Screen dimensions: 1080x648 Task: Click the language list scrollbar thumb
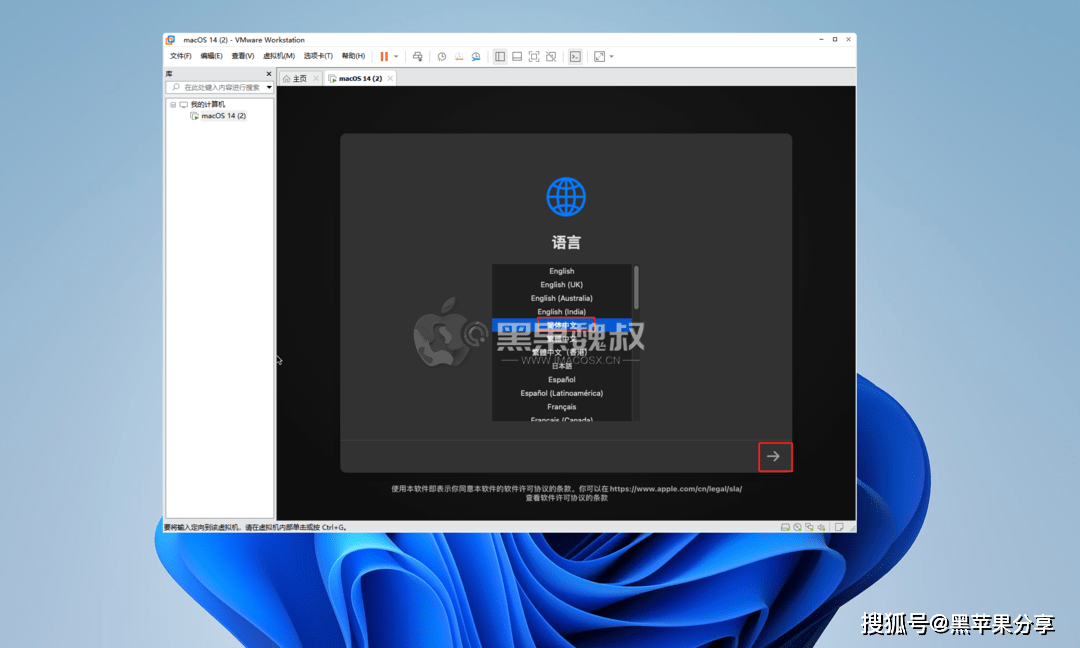point(636,287)
